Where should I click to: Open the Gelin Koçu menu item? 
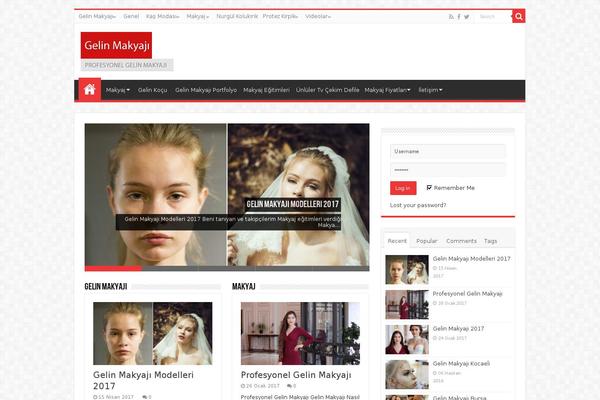tap(153, 90)
